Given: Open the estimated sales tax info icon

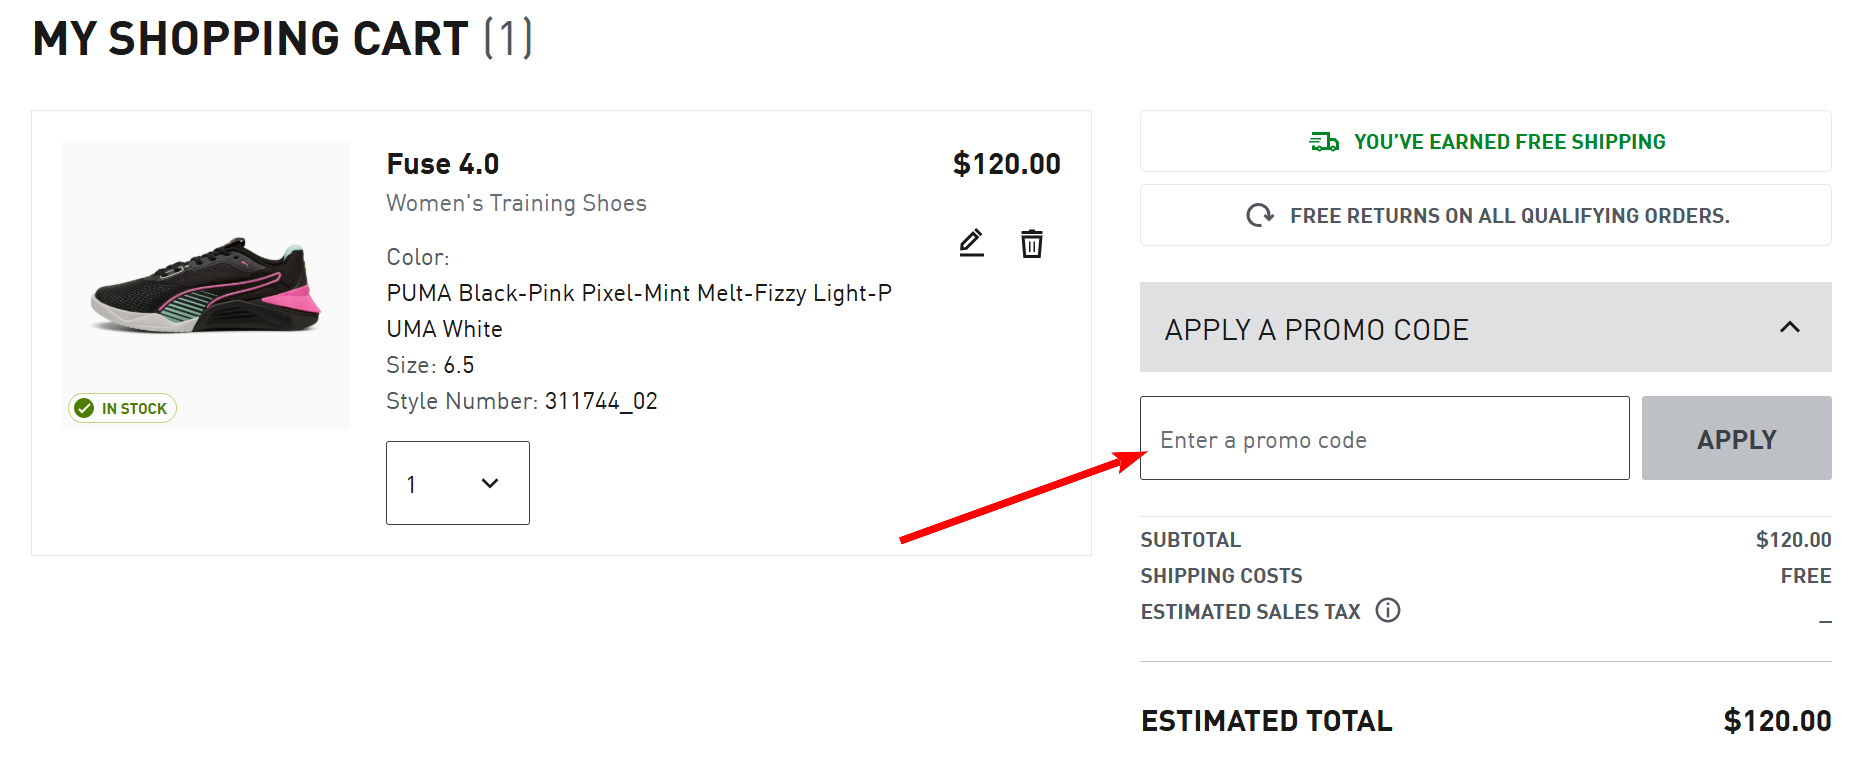Looking at the screenshot, I should [x=1390, y=610].
